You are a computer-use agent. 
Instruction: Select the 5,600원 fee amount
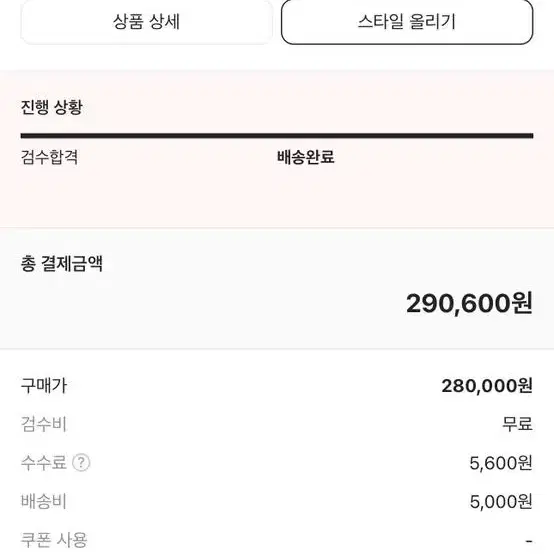[x=501, y=462]
